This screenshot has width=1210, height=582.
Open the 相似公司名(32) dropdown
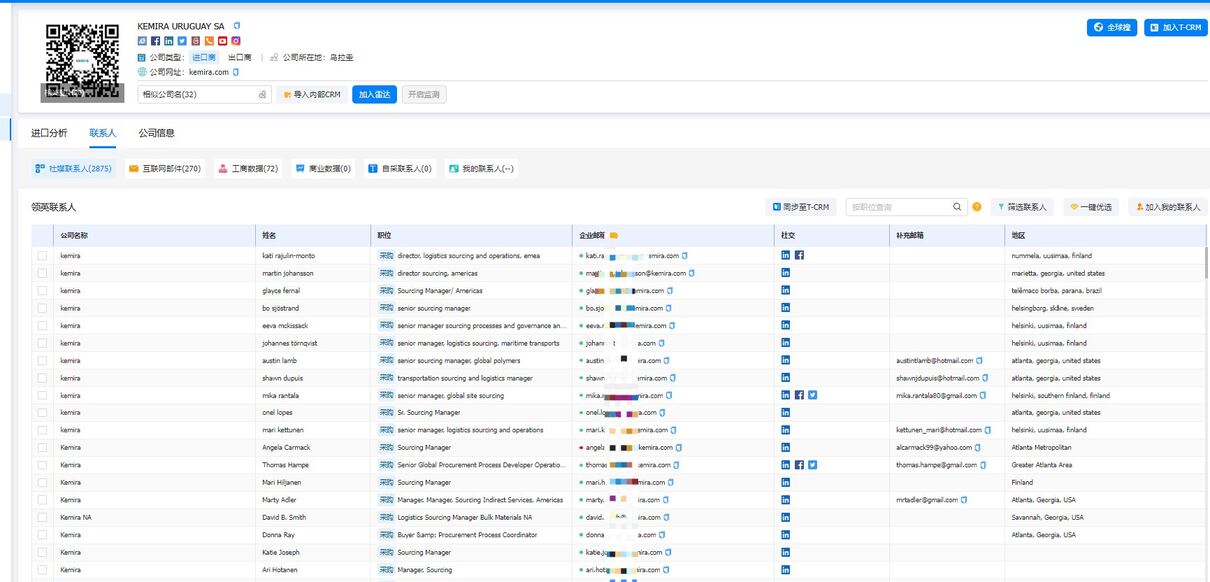coord(204,94)
